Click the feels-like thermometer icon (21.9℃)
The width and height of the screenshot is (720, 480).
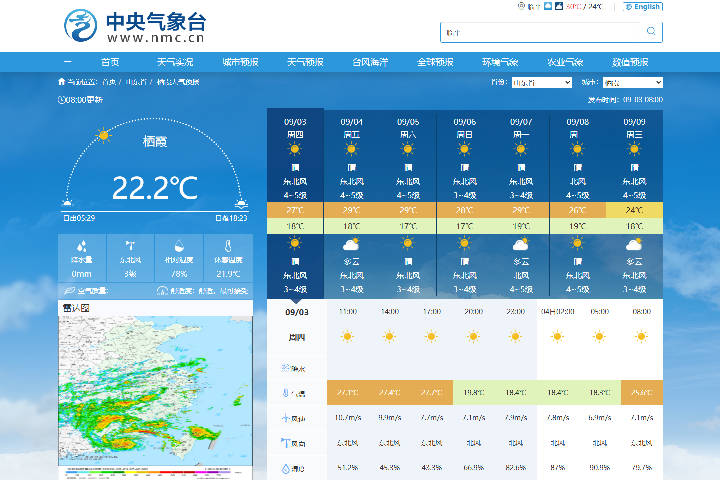pyautogui.click(x=228, y=246)
